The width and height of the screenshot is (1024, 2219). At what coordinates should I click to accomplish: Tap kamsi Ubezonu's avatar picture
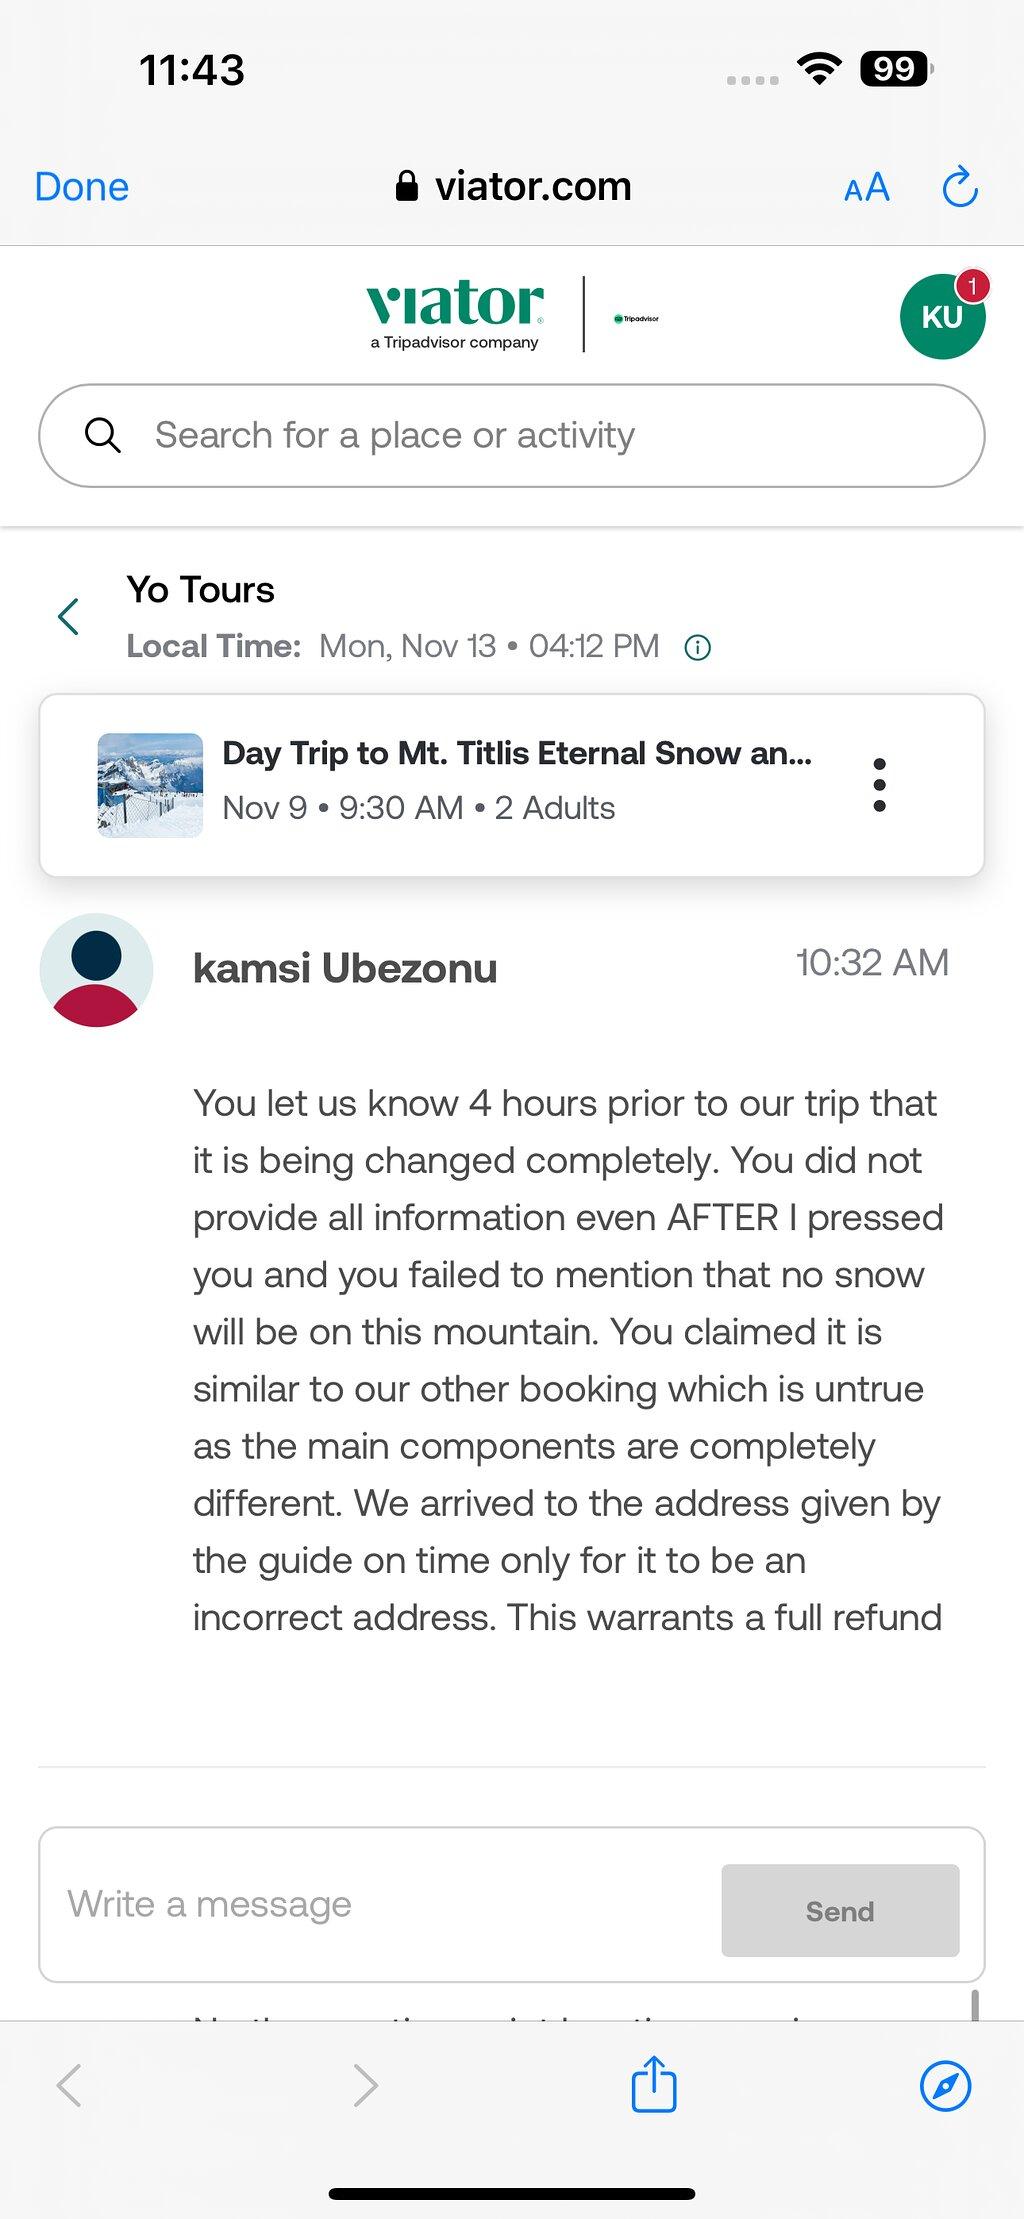click(96, 970)
